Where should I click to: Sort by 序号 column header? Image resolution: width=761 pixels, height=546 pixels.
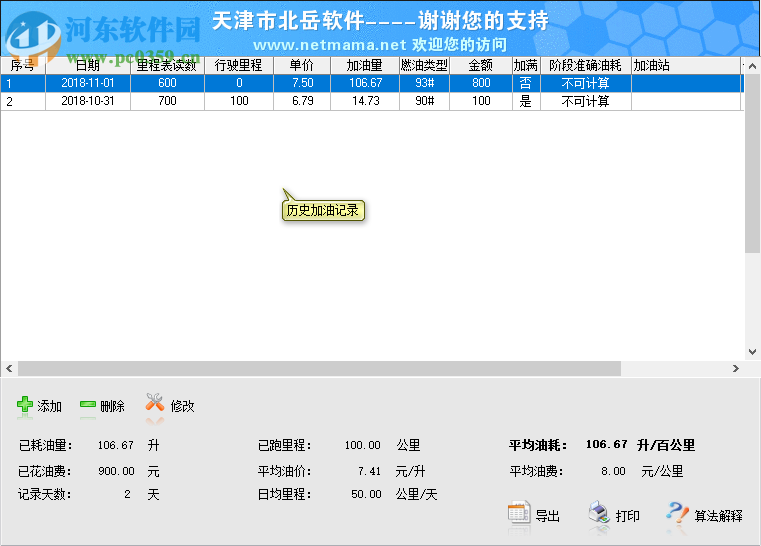[x=23, y=66]
